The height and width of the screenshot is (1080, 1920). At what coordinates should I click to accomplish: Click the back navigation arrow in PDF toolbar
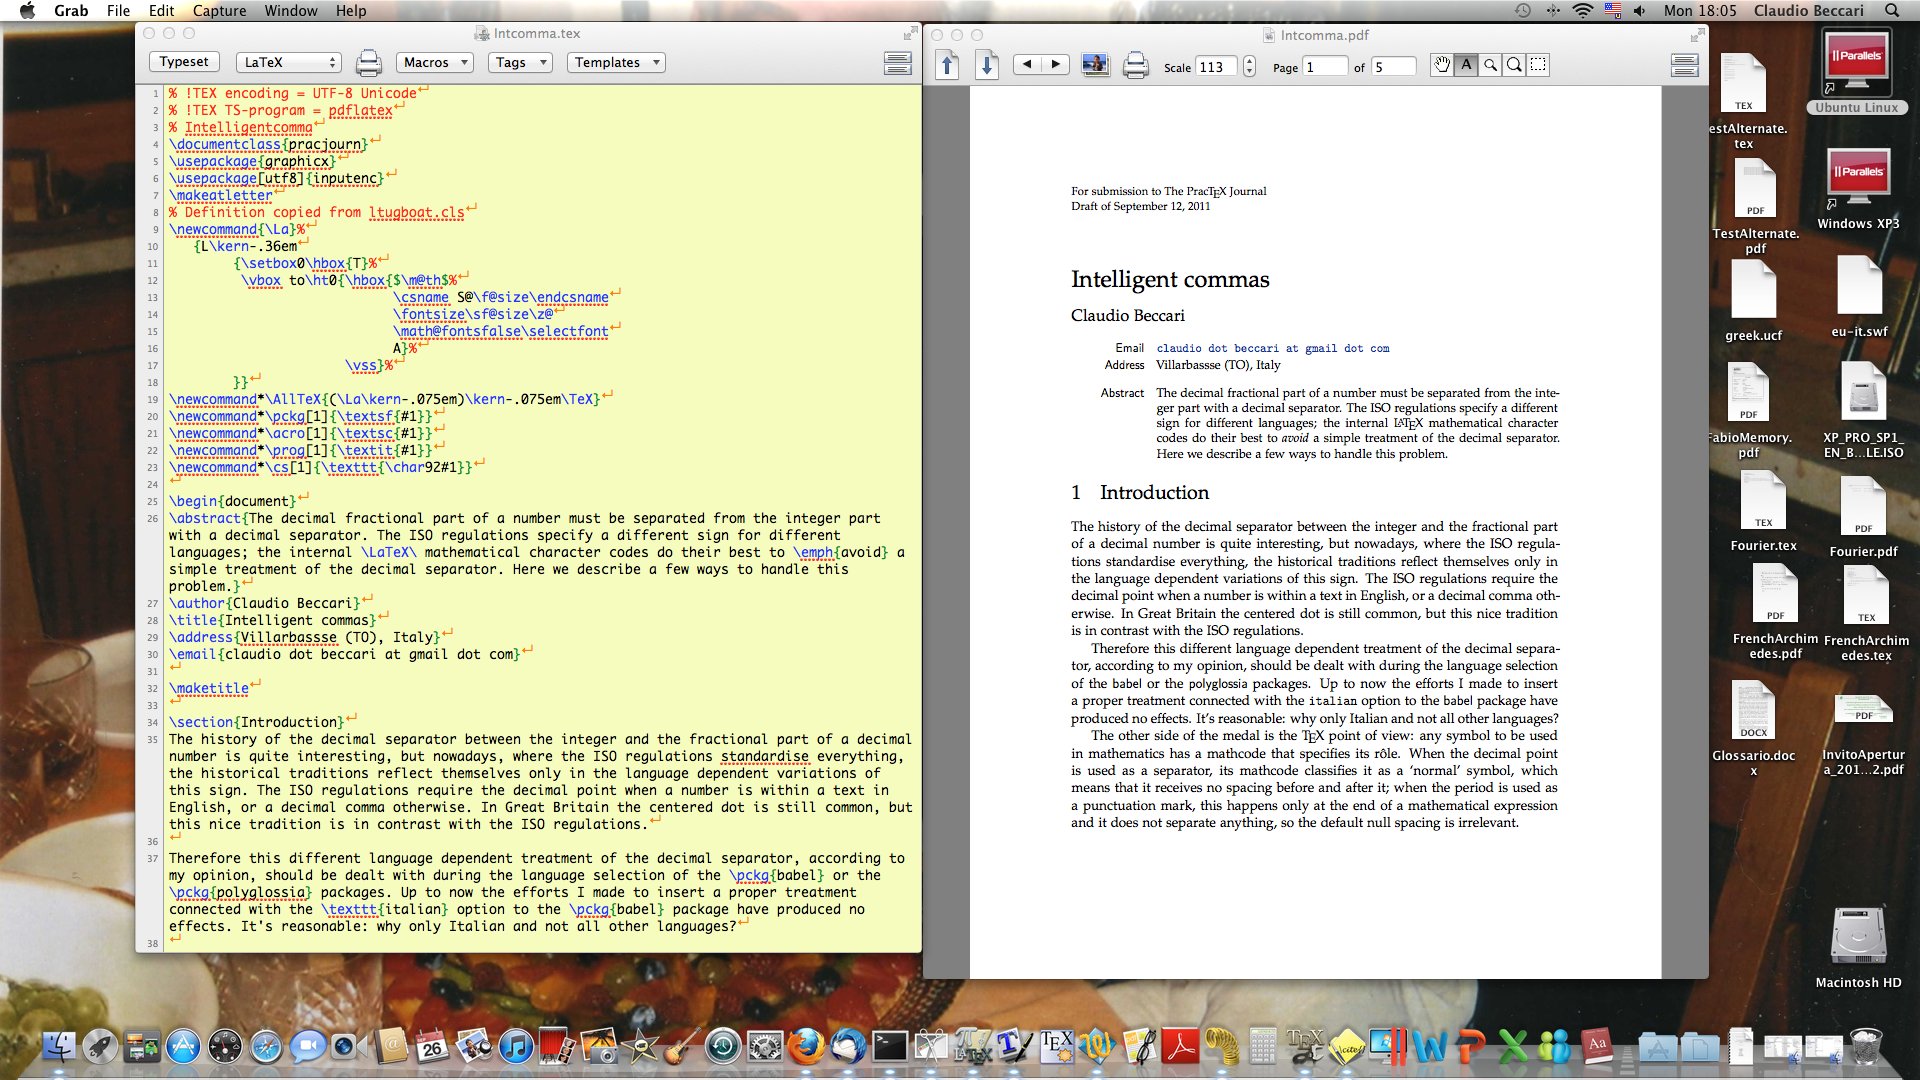pyautogui.click(x=1026, y=65)
